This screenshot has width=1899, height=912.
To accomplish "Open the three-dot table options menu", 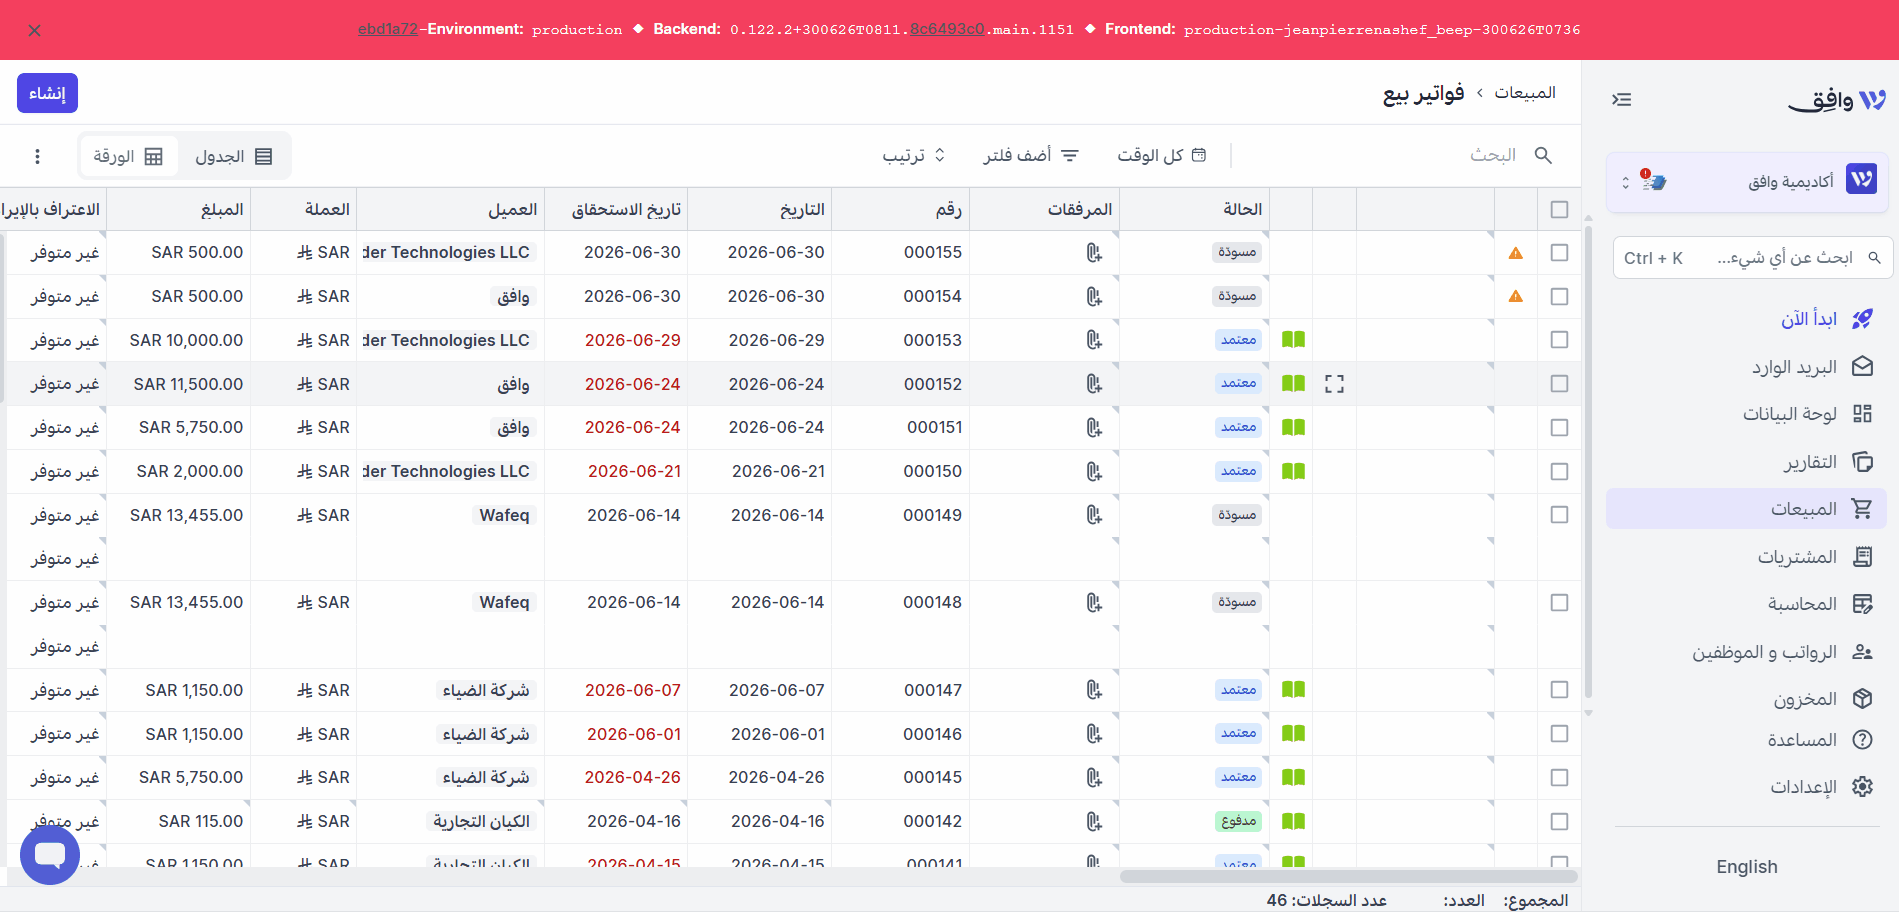I will (x=37, y=156).
